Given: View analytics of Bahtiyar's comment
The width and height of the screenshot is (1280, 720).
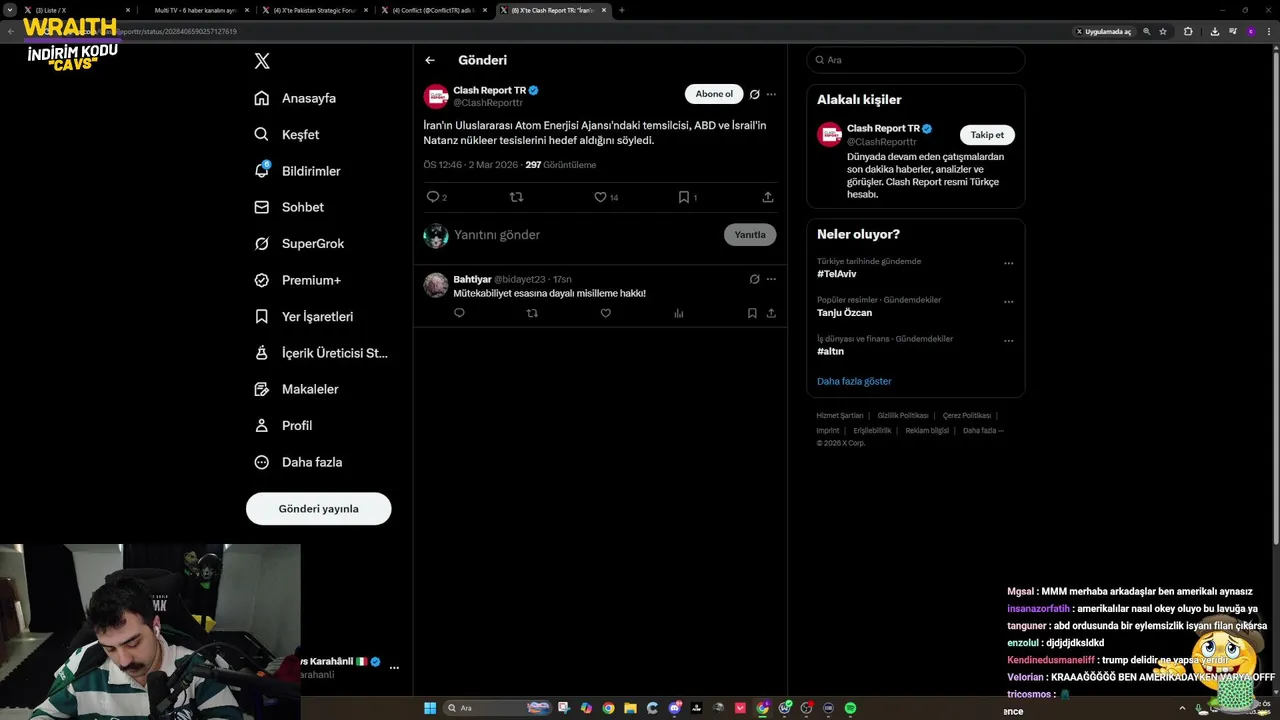Looking at the screenshot, I should 678,313.
